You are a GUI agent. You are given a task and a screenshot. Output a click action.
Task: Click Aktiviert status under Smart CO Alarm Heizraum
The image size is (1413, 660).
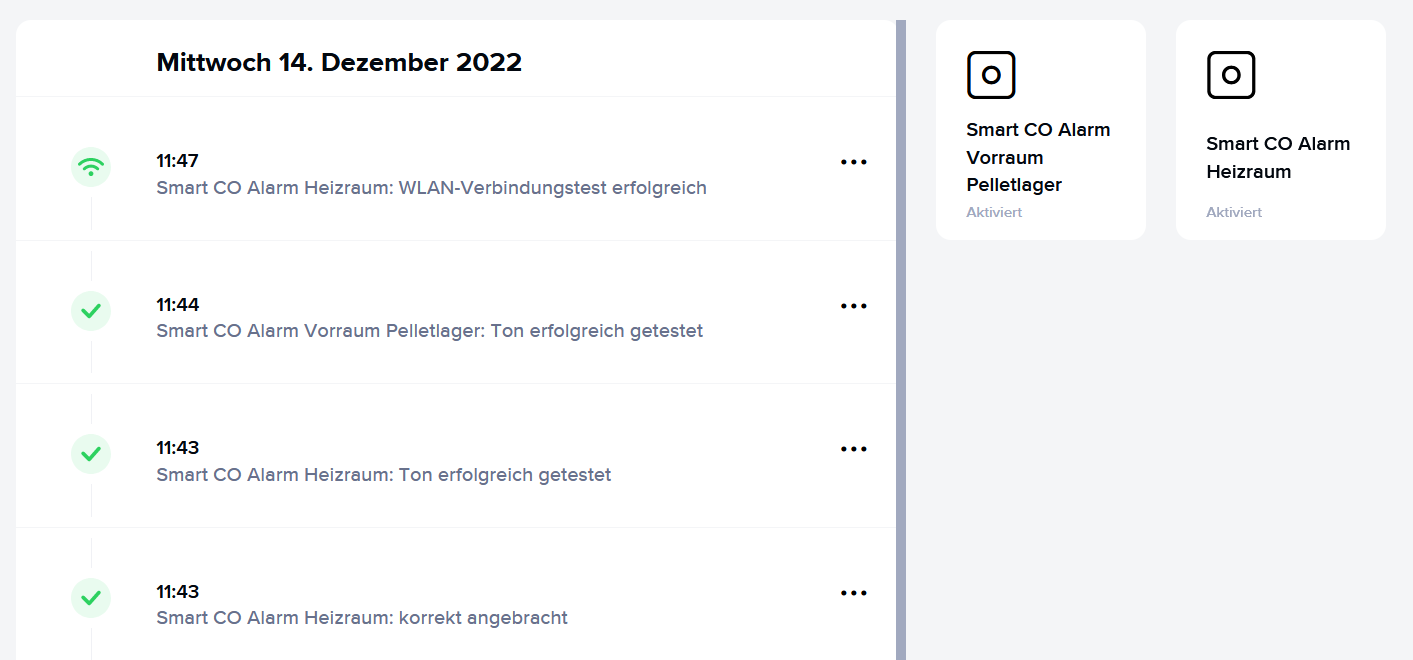(1234, 212)
